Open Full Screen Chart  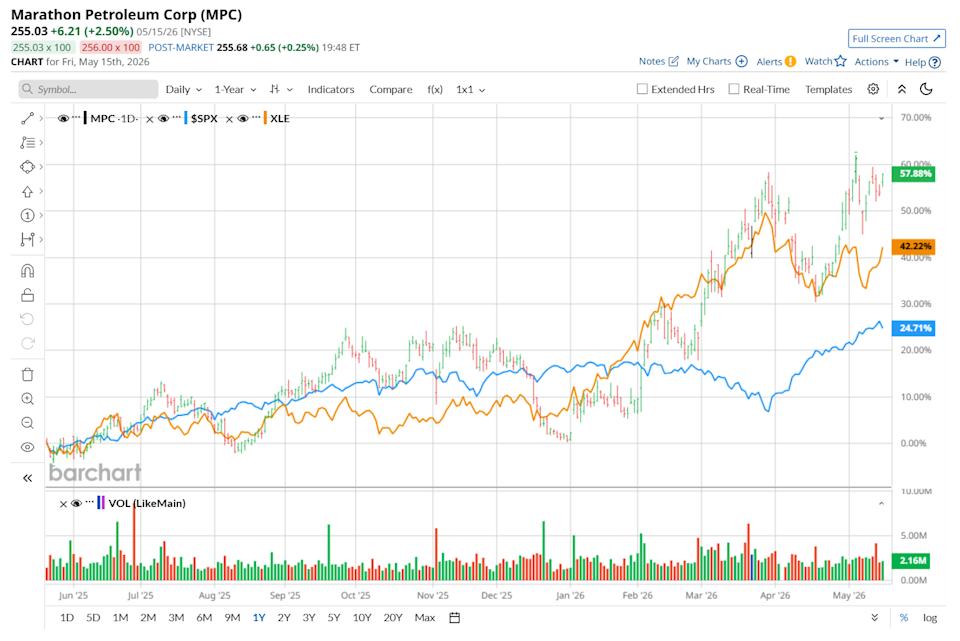[x=896, y=39]
